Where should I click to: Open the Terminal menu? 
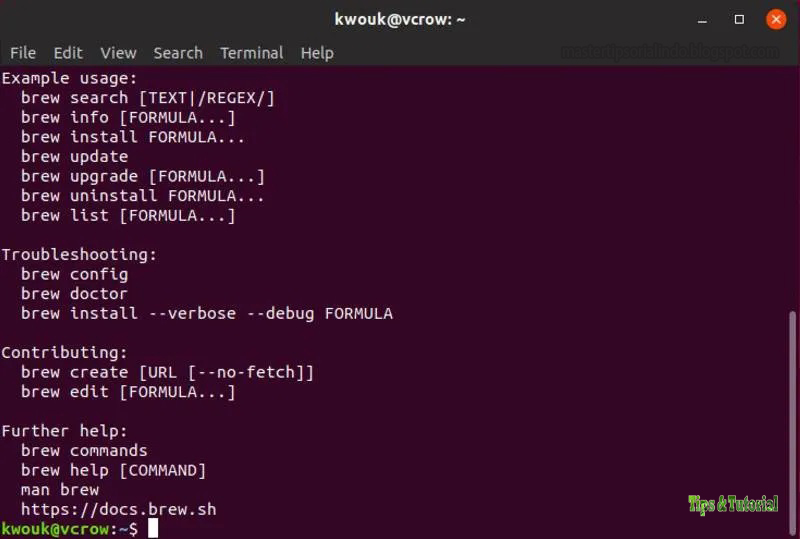(x=252, y=53)
